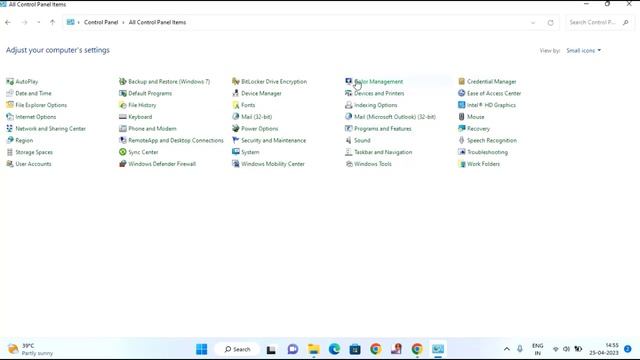Screen dimensions: 640x360
Task: Click the Troubleshooting link
Action: coord(487,152)
